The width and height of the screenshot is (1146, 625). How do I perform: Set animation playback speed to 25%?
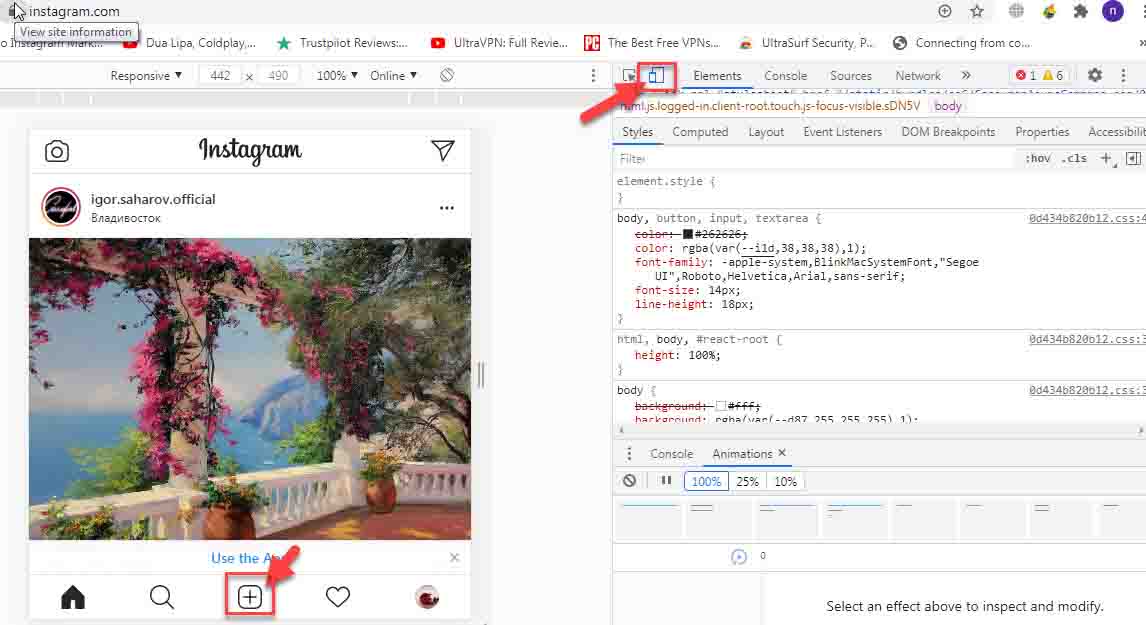[747, 481]
